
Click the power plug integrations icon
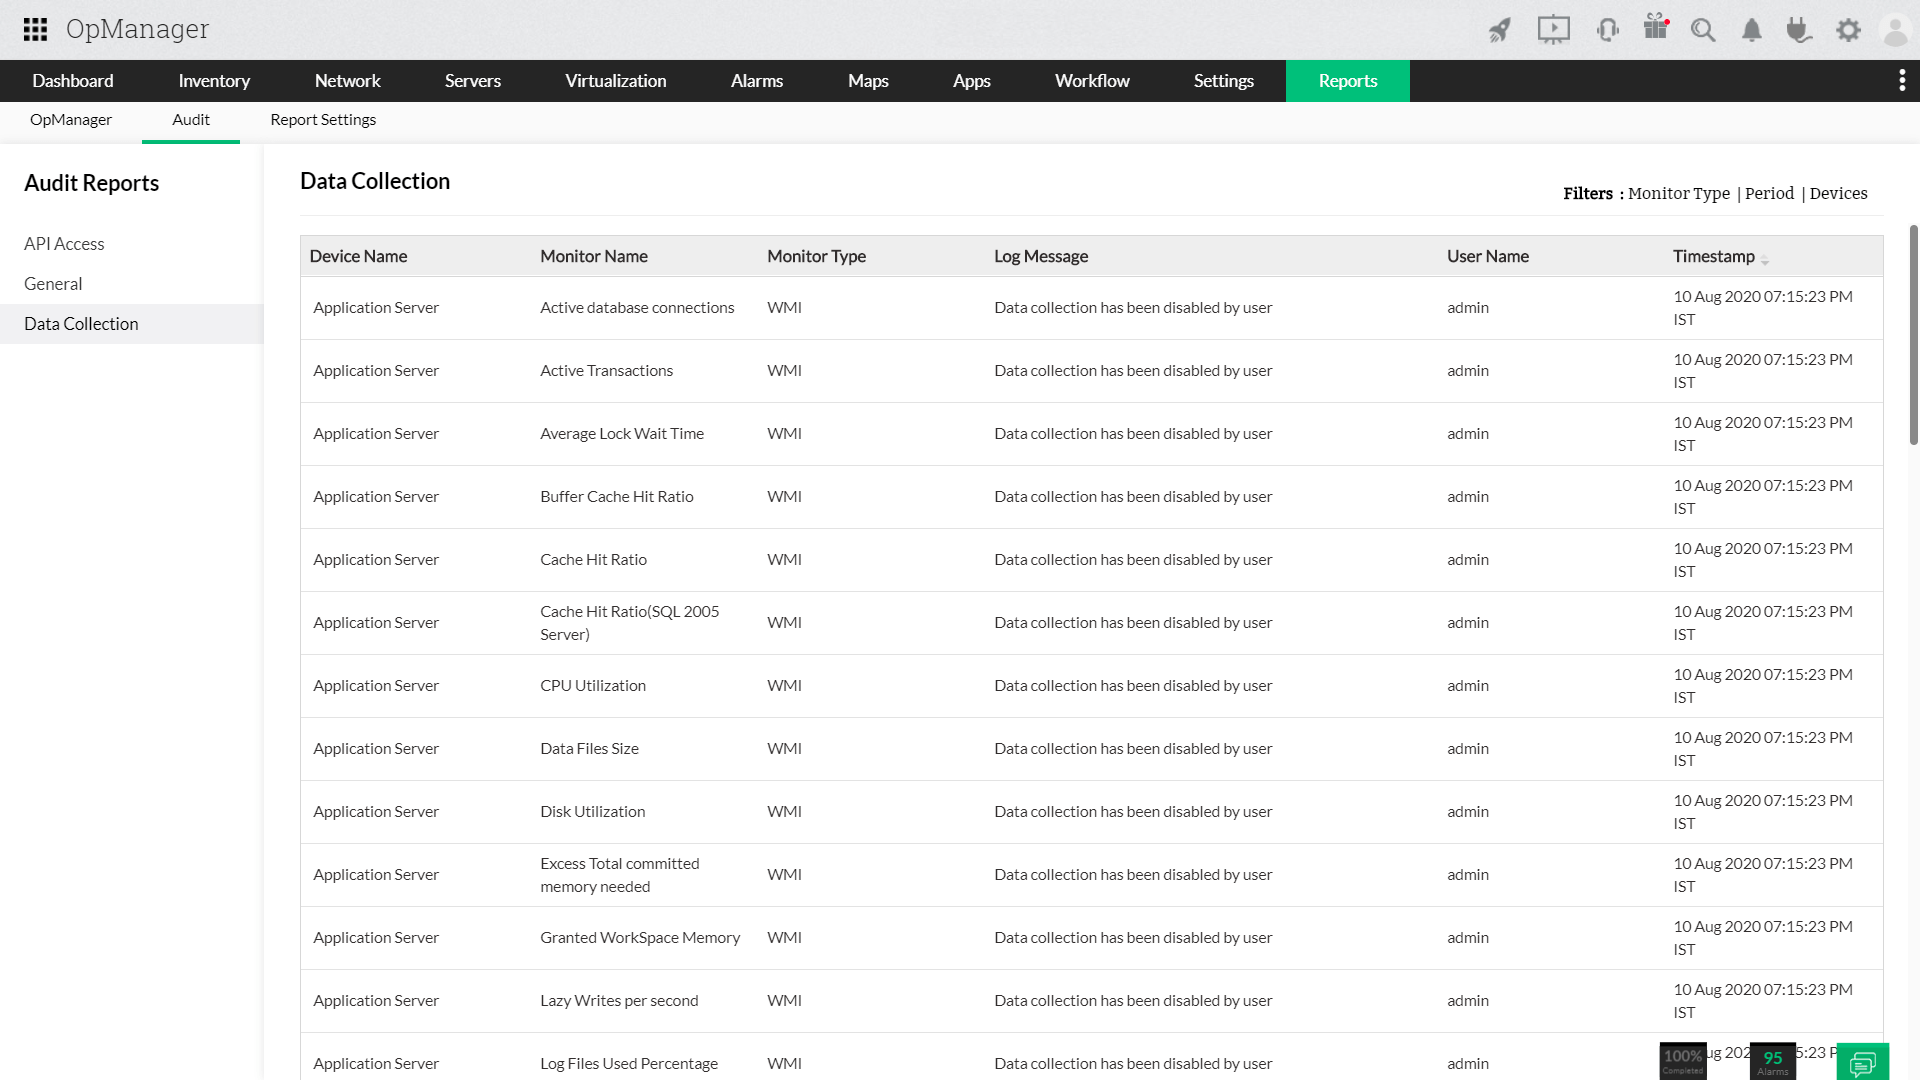pos(1799,30)
